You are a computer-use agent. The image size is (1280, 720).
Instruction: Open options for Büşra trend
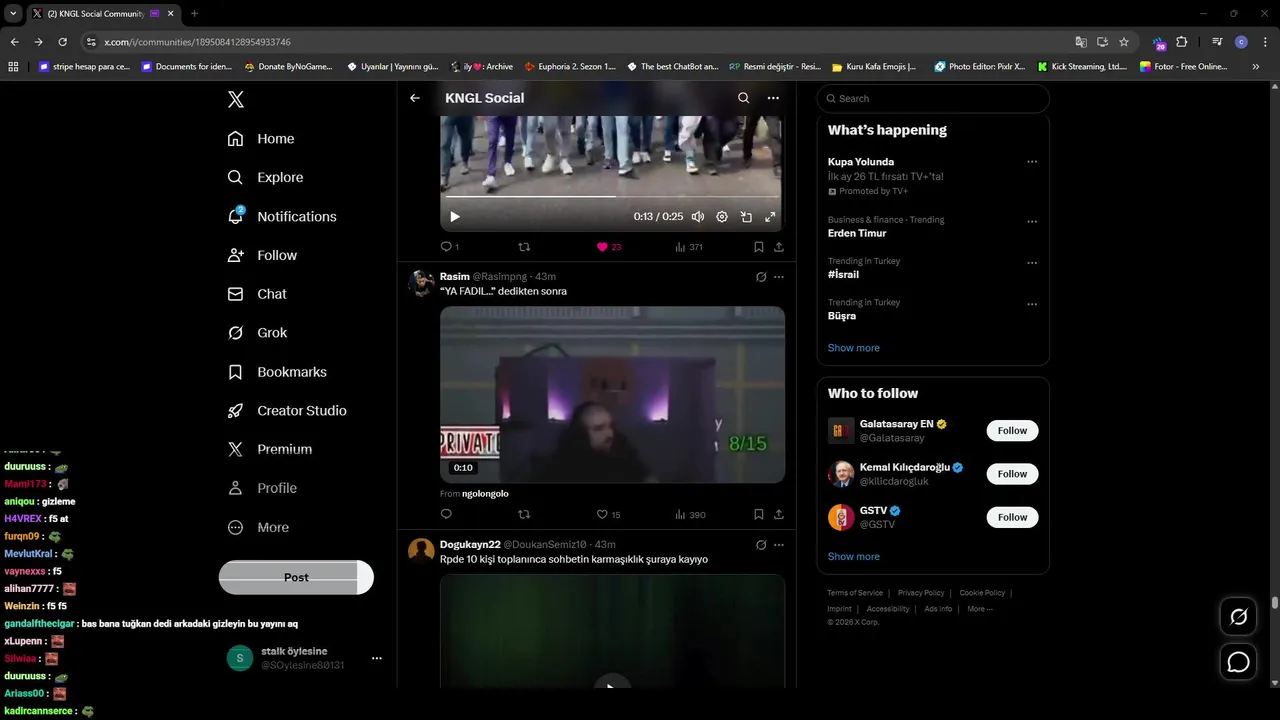(1032, 304)
